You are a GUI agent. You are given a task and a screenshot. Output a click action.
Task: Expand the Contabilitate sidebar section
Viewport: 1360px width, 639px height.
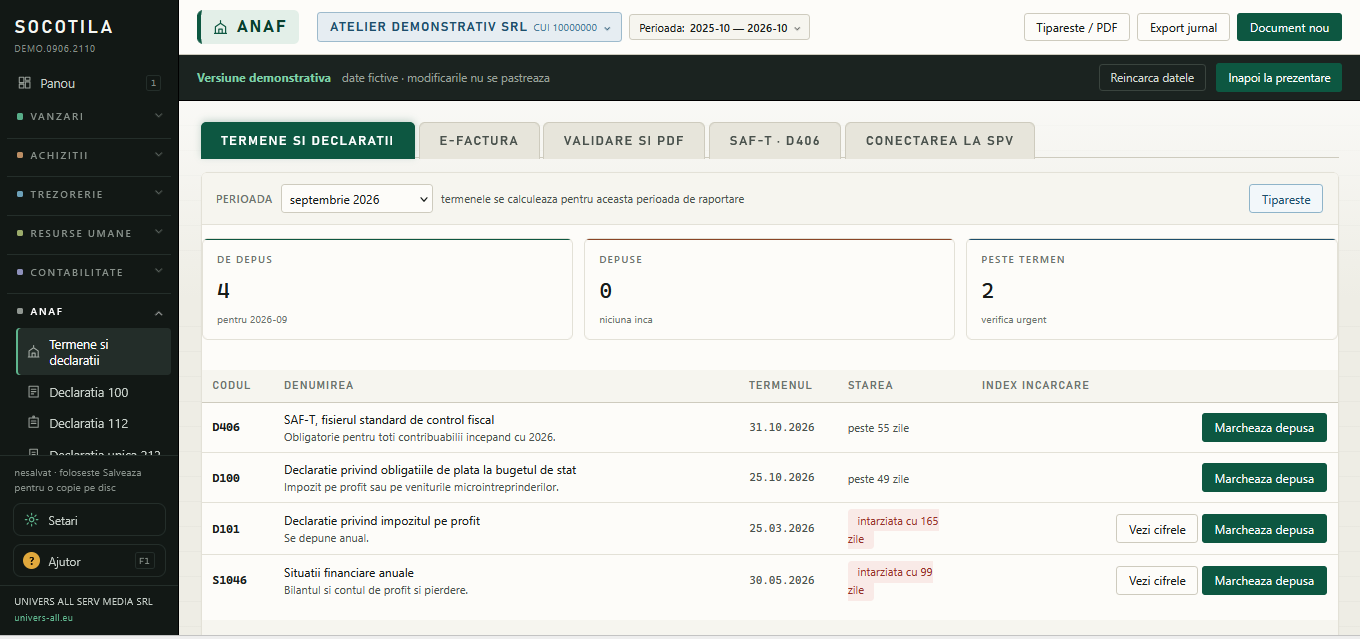pos(89,272)
